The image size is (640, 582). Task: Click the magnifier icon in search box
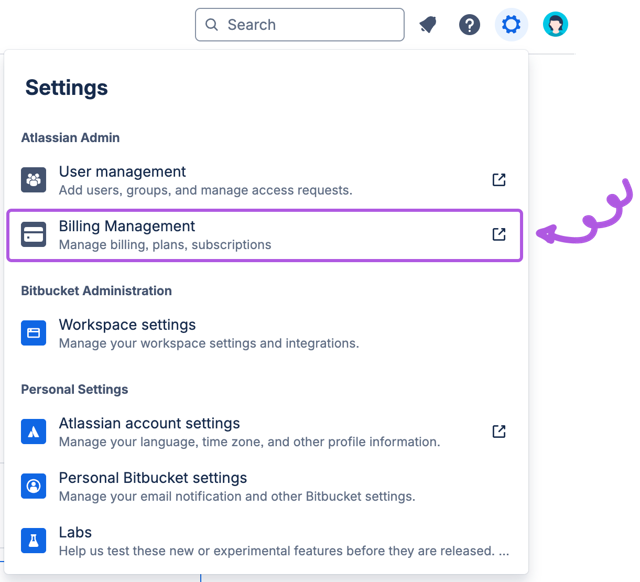click(x=211, y=24)
